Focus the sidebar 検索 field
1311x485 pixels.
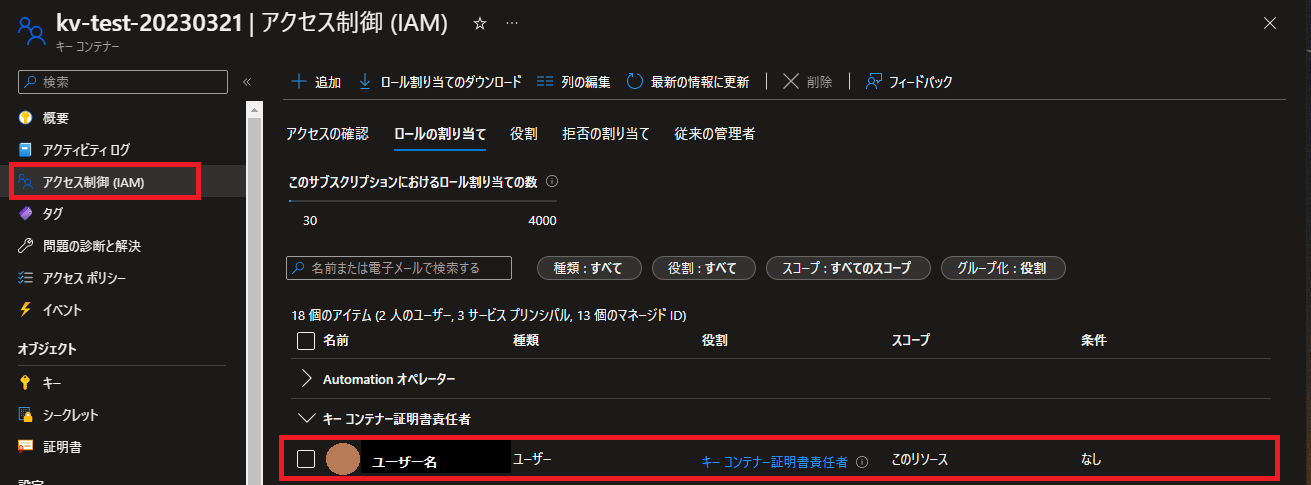click(123, 82)
